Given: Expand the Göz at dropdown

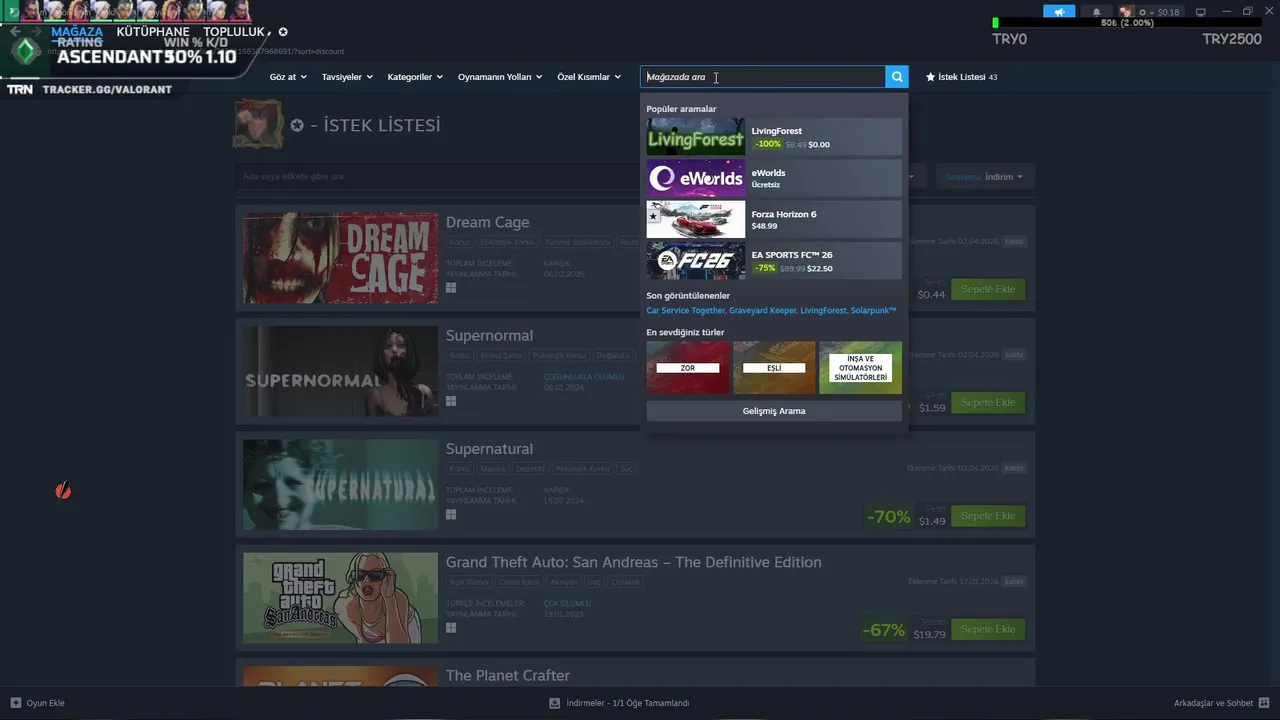Looking at the screenshot, I should (286, 77).
